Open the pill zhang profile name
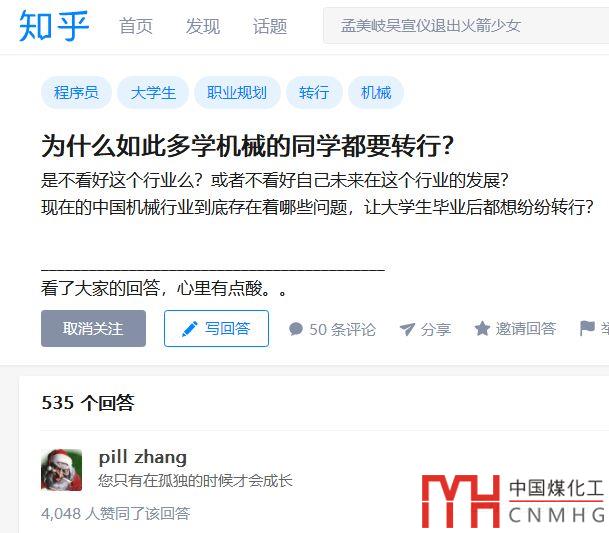This screenshot has height=533, width=609. point(143,457)
